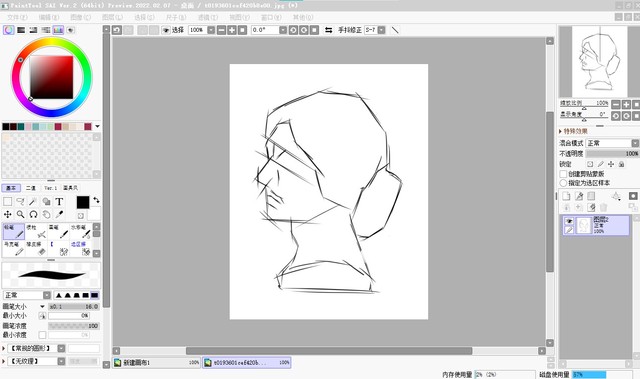The image size is (640, 379).
Task: Switch to the 画具尺 tool tab
Action: [70, 188]
